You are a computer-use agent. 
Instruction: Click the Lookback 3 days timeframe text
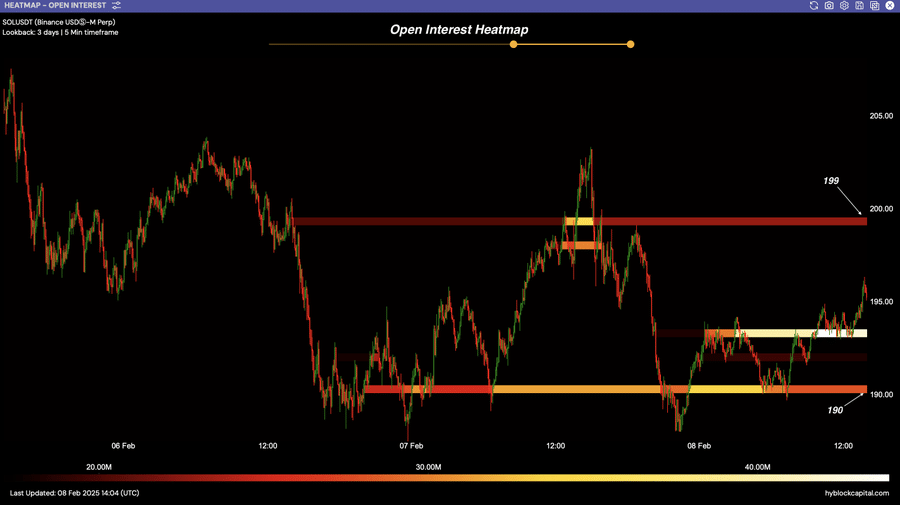[x=62, y=32]
